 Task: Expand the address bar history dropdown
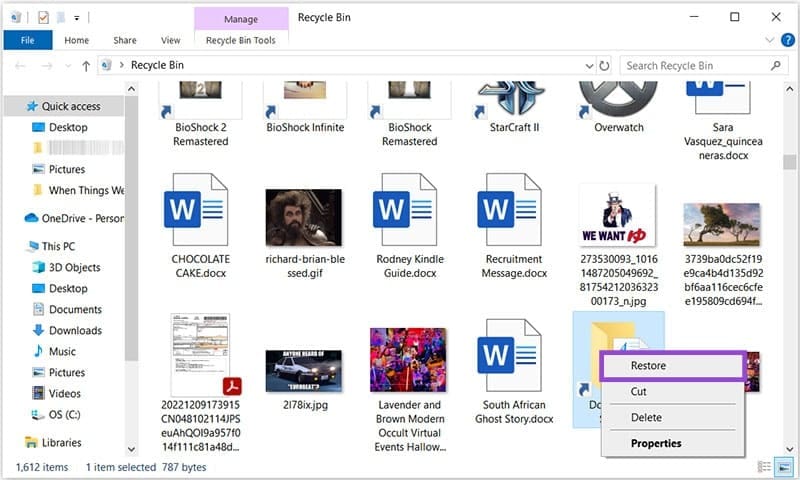click(x=589, y=65)
